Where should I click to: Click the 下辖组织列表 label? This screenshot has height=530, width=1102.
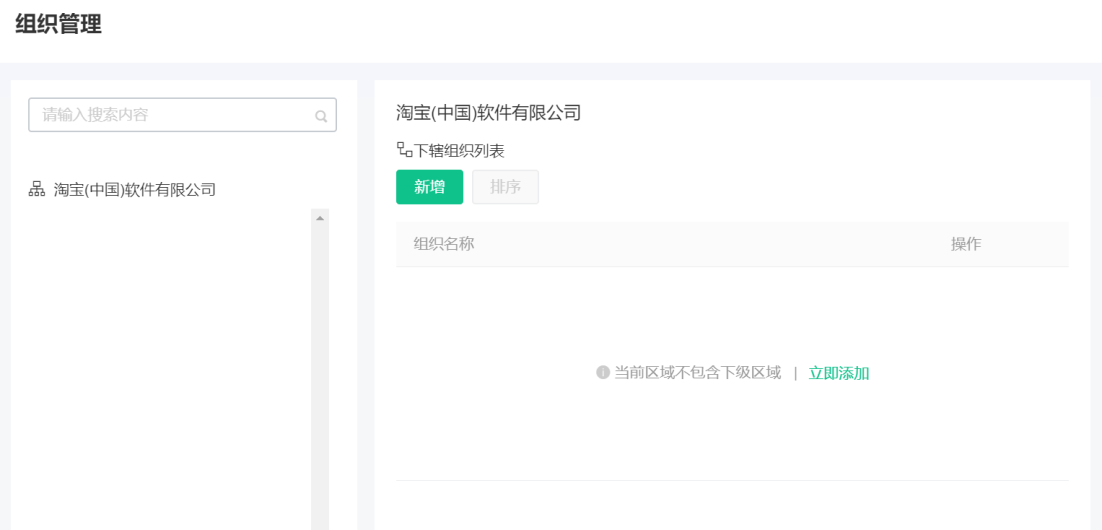click(x=458, y=150)
